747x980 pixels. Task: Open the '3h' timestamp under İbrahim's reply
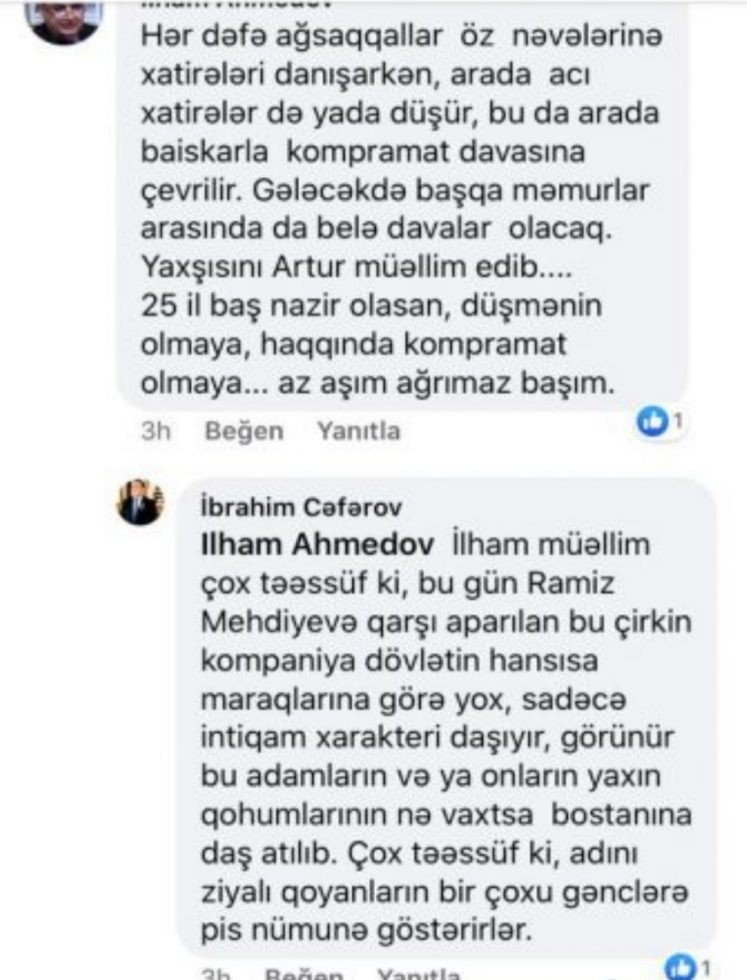pyautogui.click(x=216, y=974)
